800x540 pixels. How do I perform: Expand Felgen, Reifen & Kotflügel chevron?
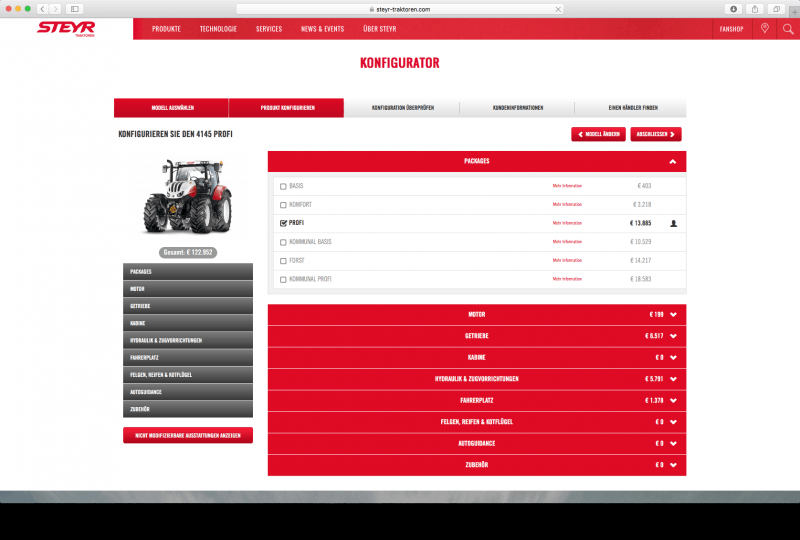pos(673,422)
